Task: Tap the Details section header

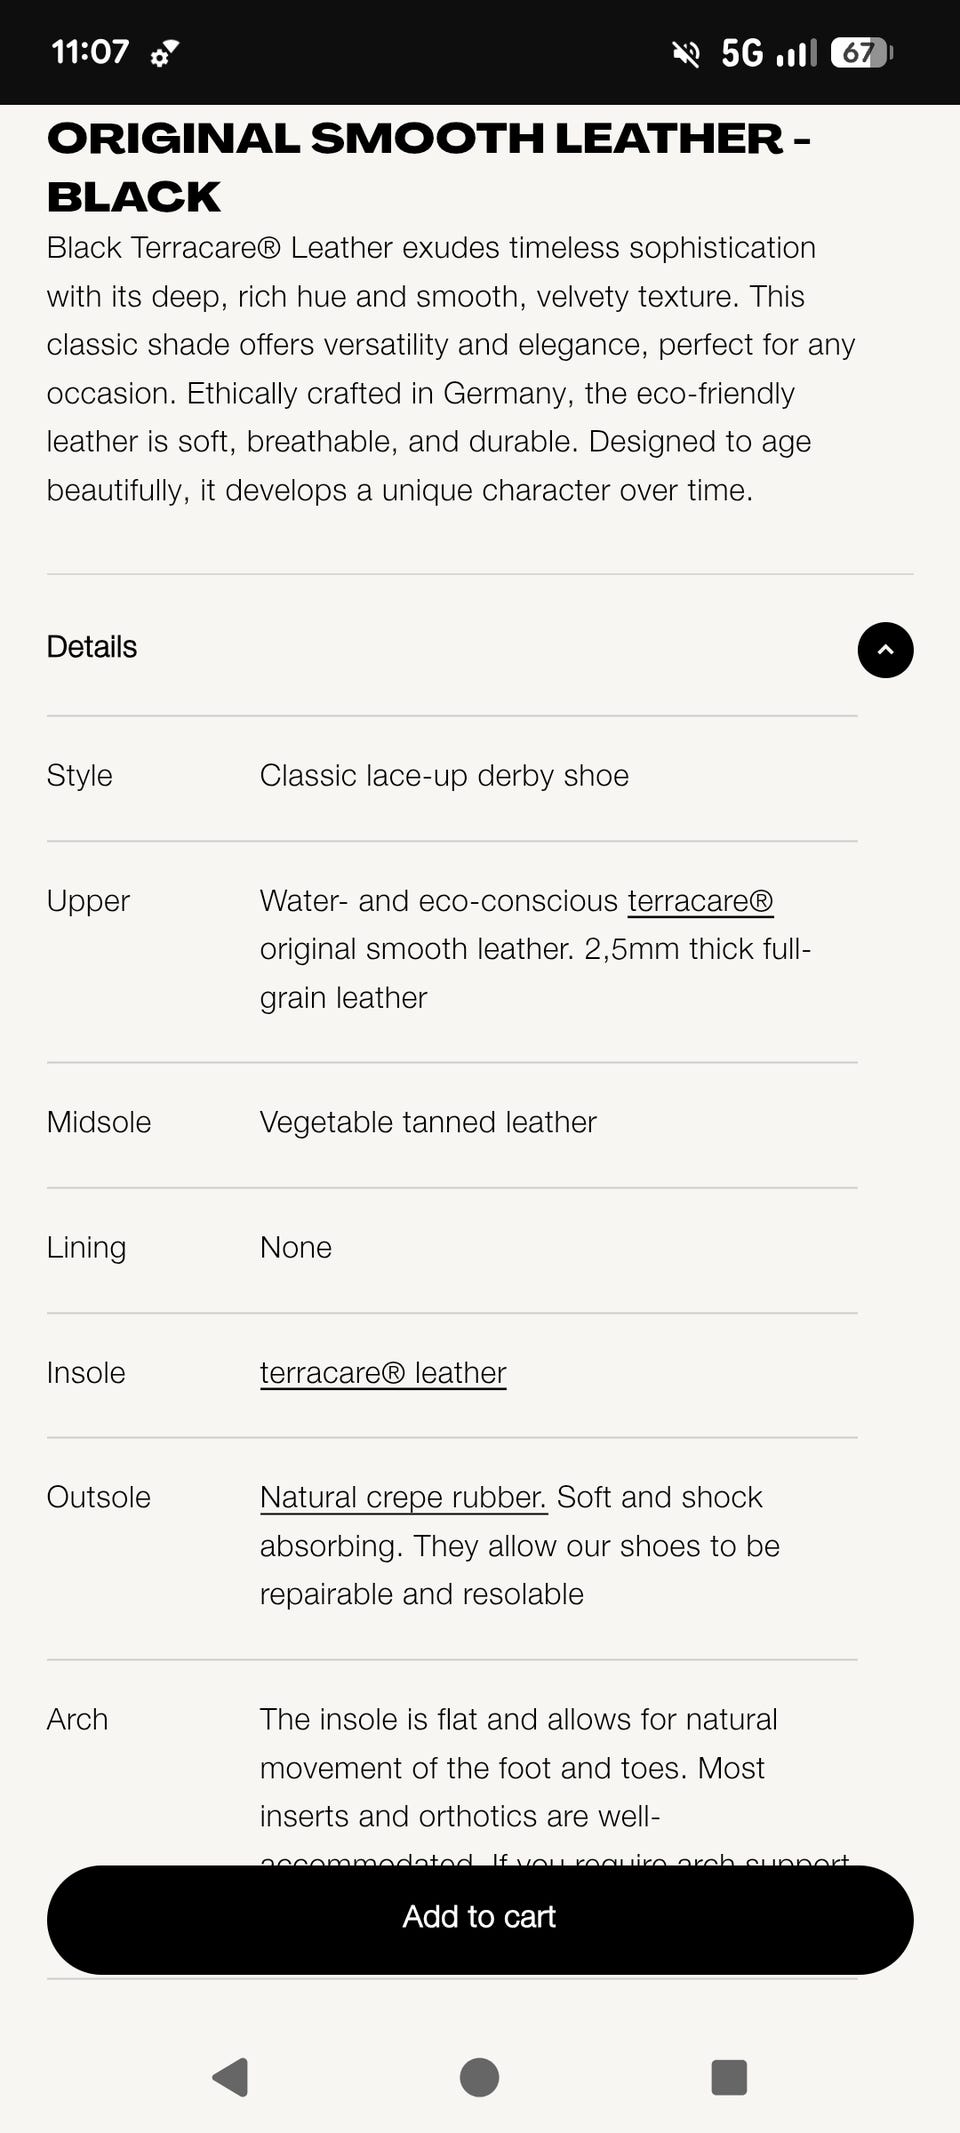Action: pos(92,647)
